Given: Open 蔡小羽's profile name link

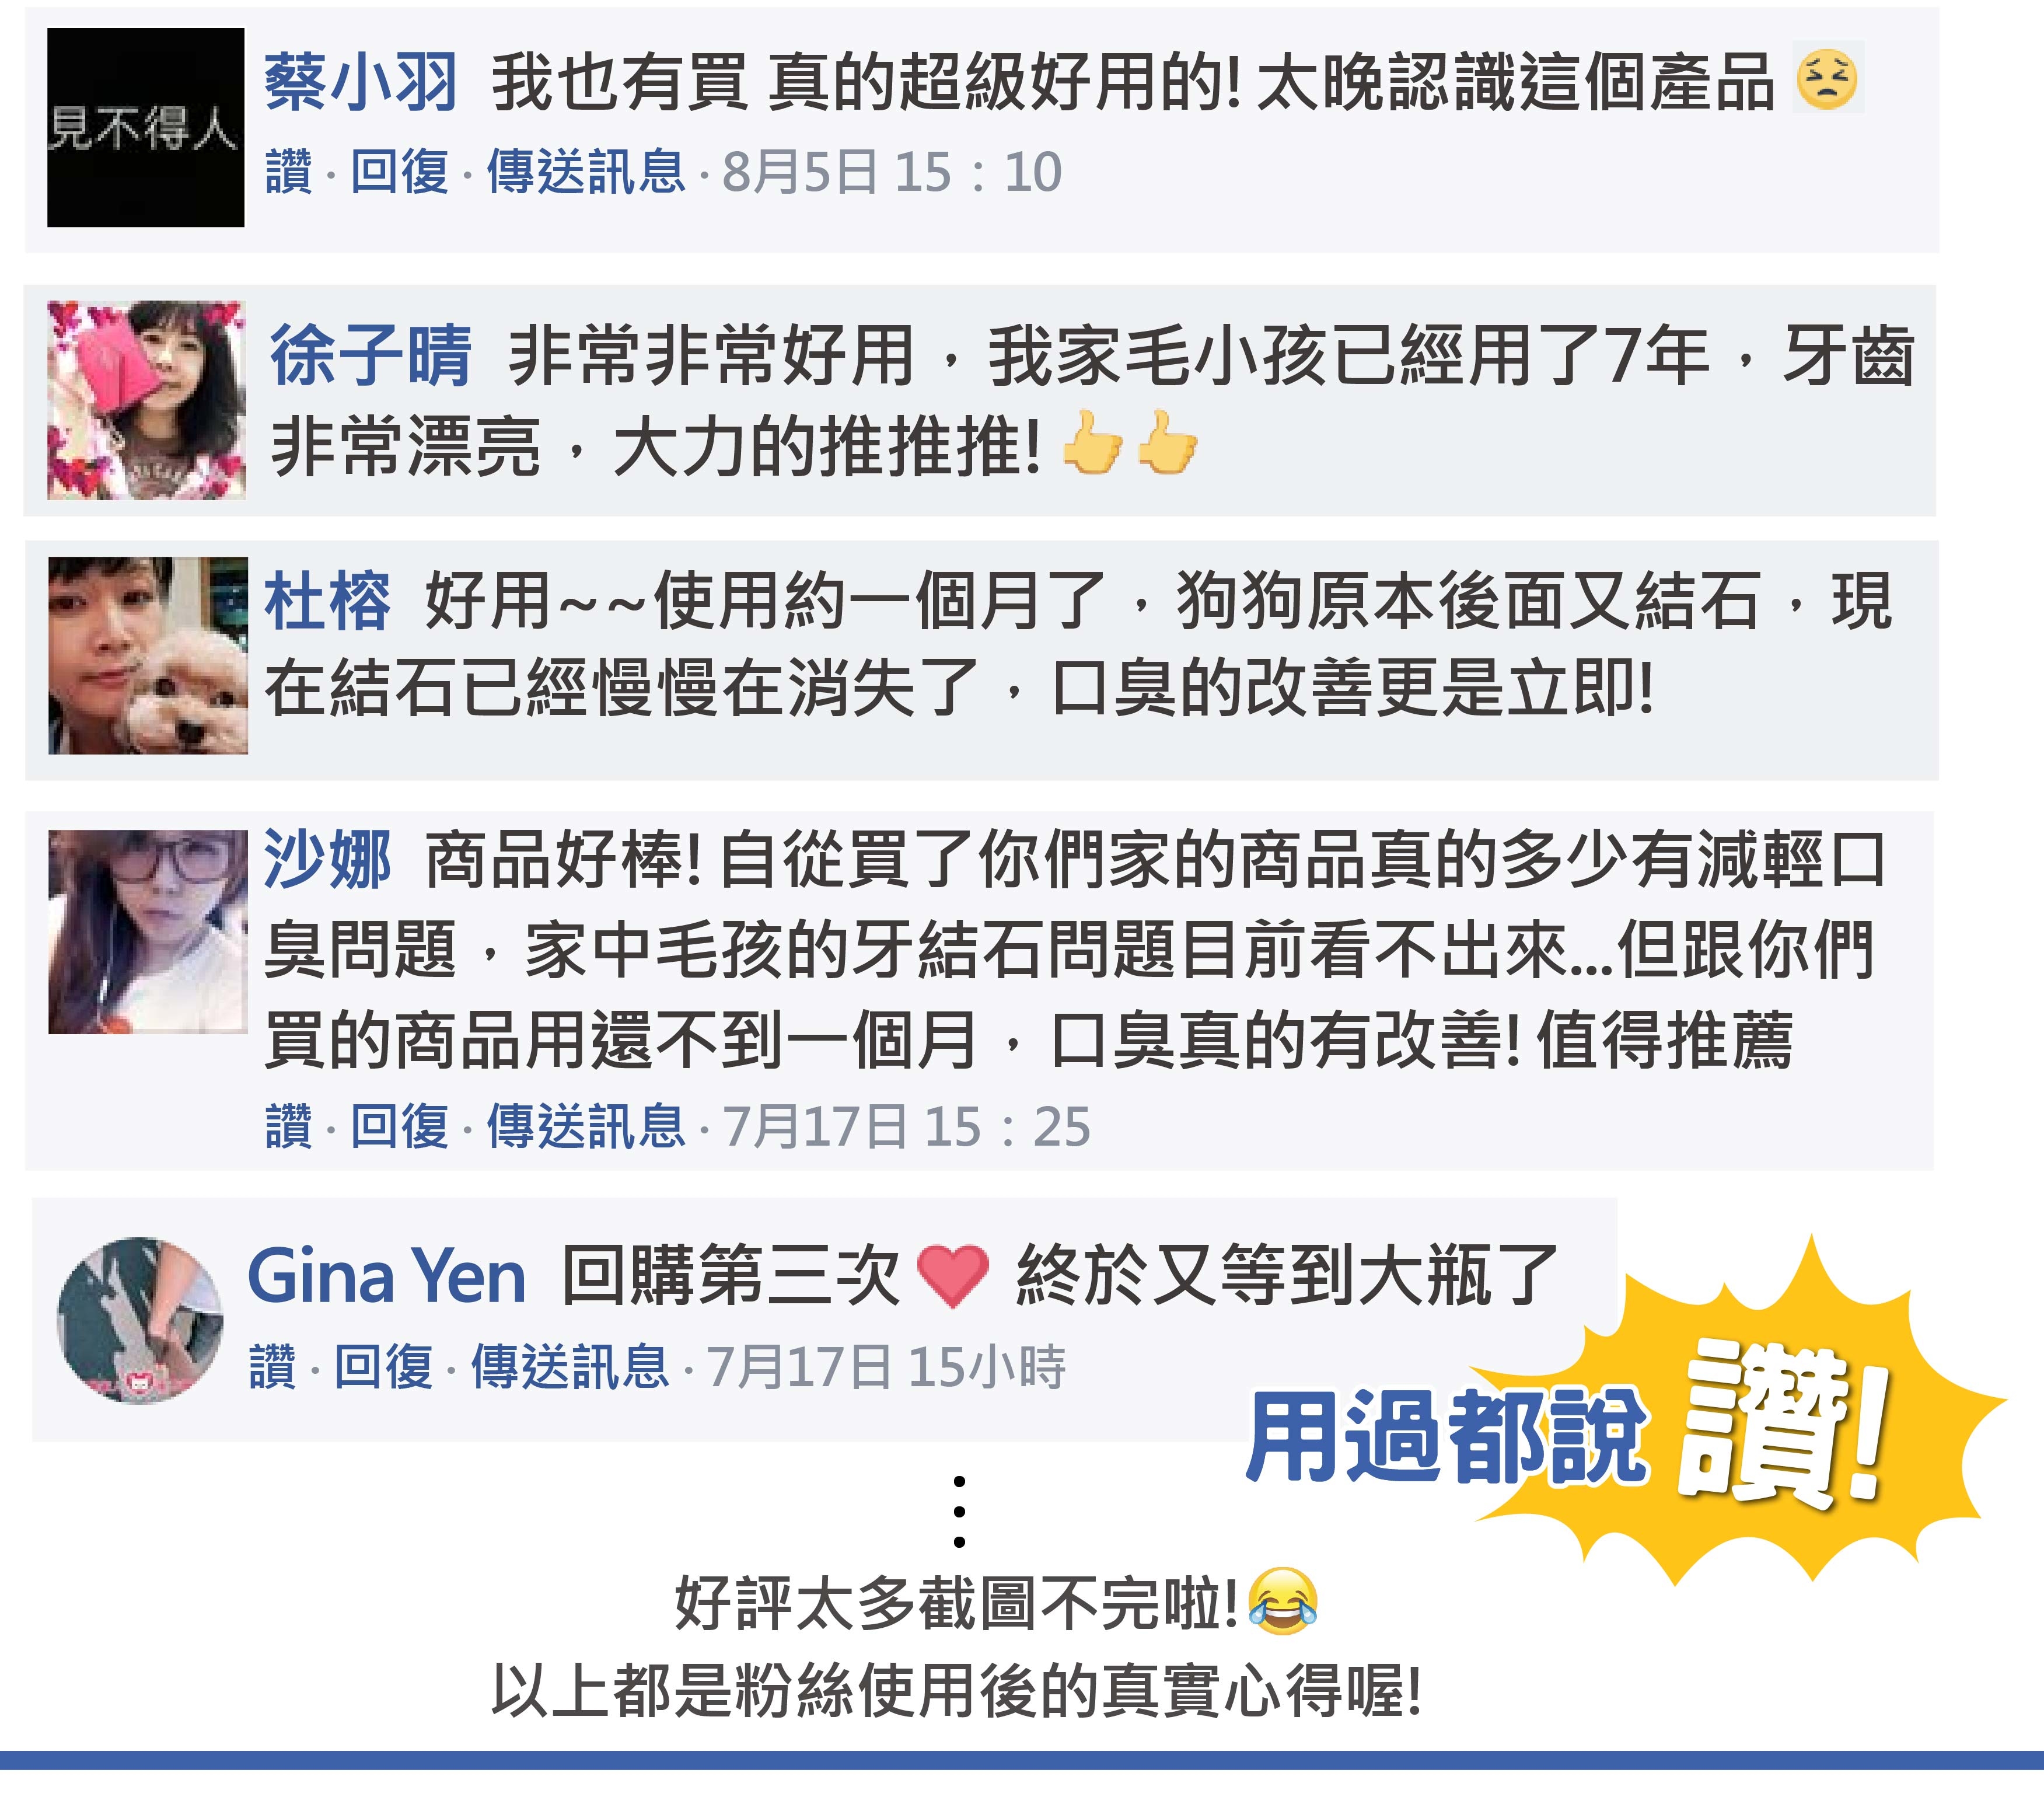Looking at the screenshot, I should click(x=361, y=82).
